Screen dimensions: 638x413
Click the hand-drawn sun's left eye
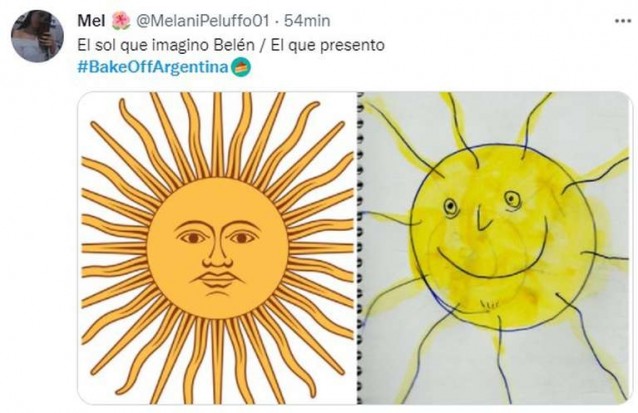tap(450, 207)
